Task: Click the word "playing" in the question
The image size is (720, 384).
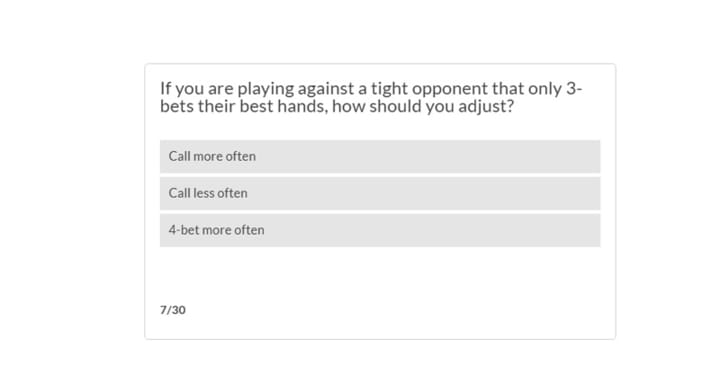Action: (265, 89)
